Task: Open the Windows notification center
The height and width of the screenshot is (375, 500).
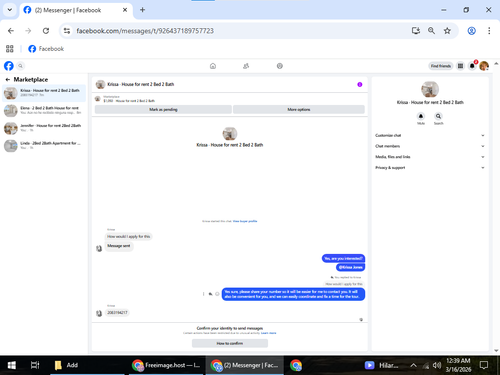Action: coord(484,365)
